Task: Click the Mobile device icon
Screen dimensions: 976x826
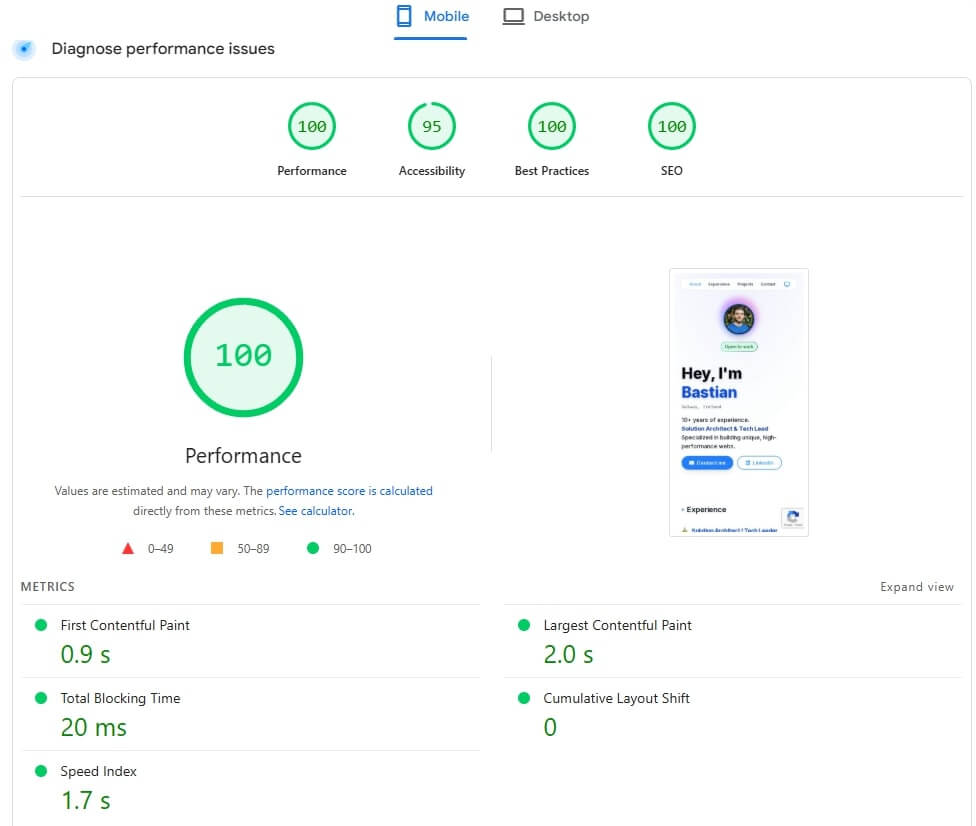Action: pos(404,16)
